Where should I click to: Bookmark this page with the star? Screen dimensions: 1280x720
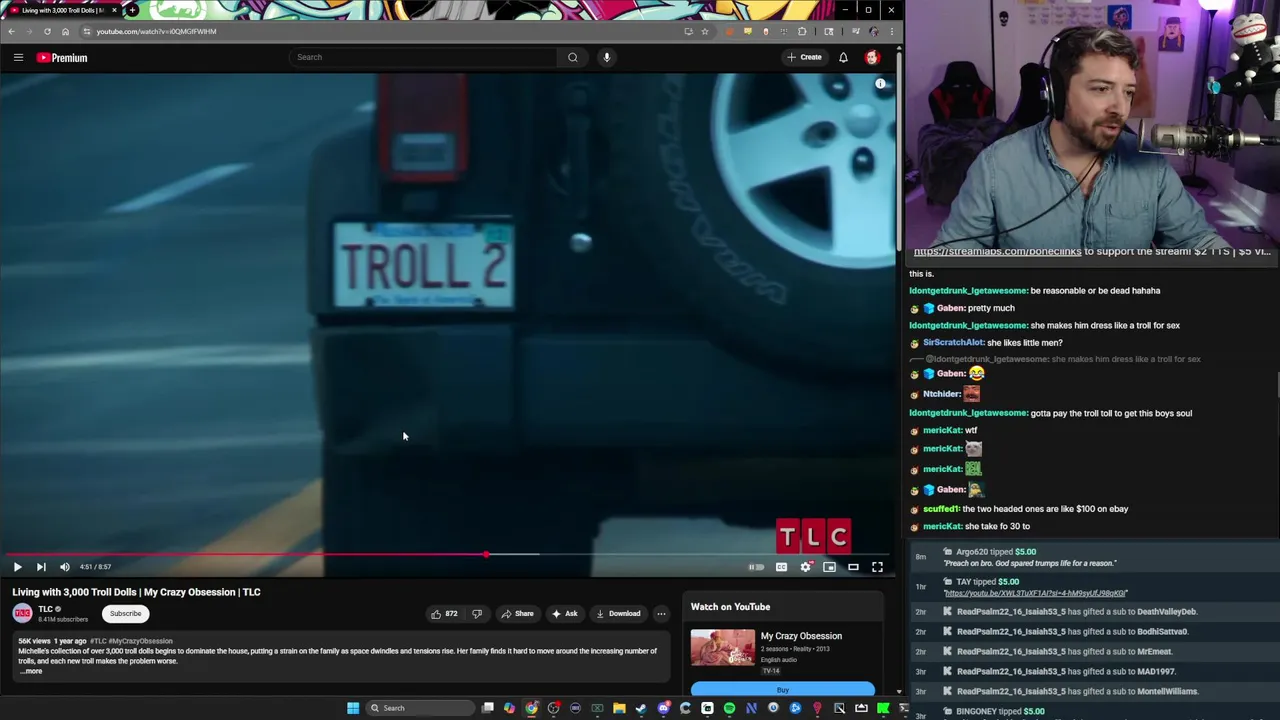[x=704, y=31]
